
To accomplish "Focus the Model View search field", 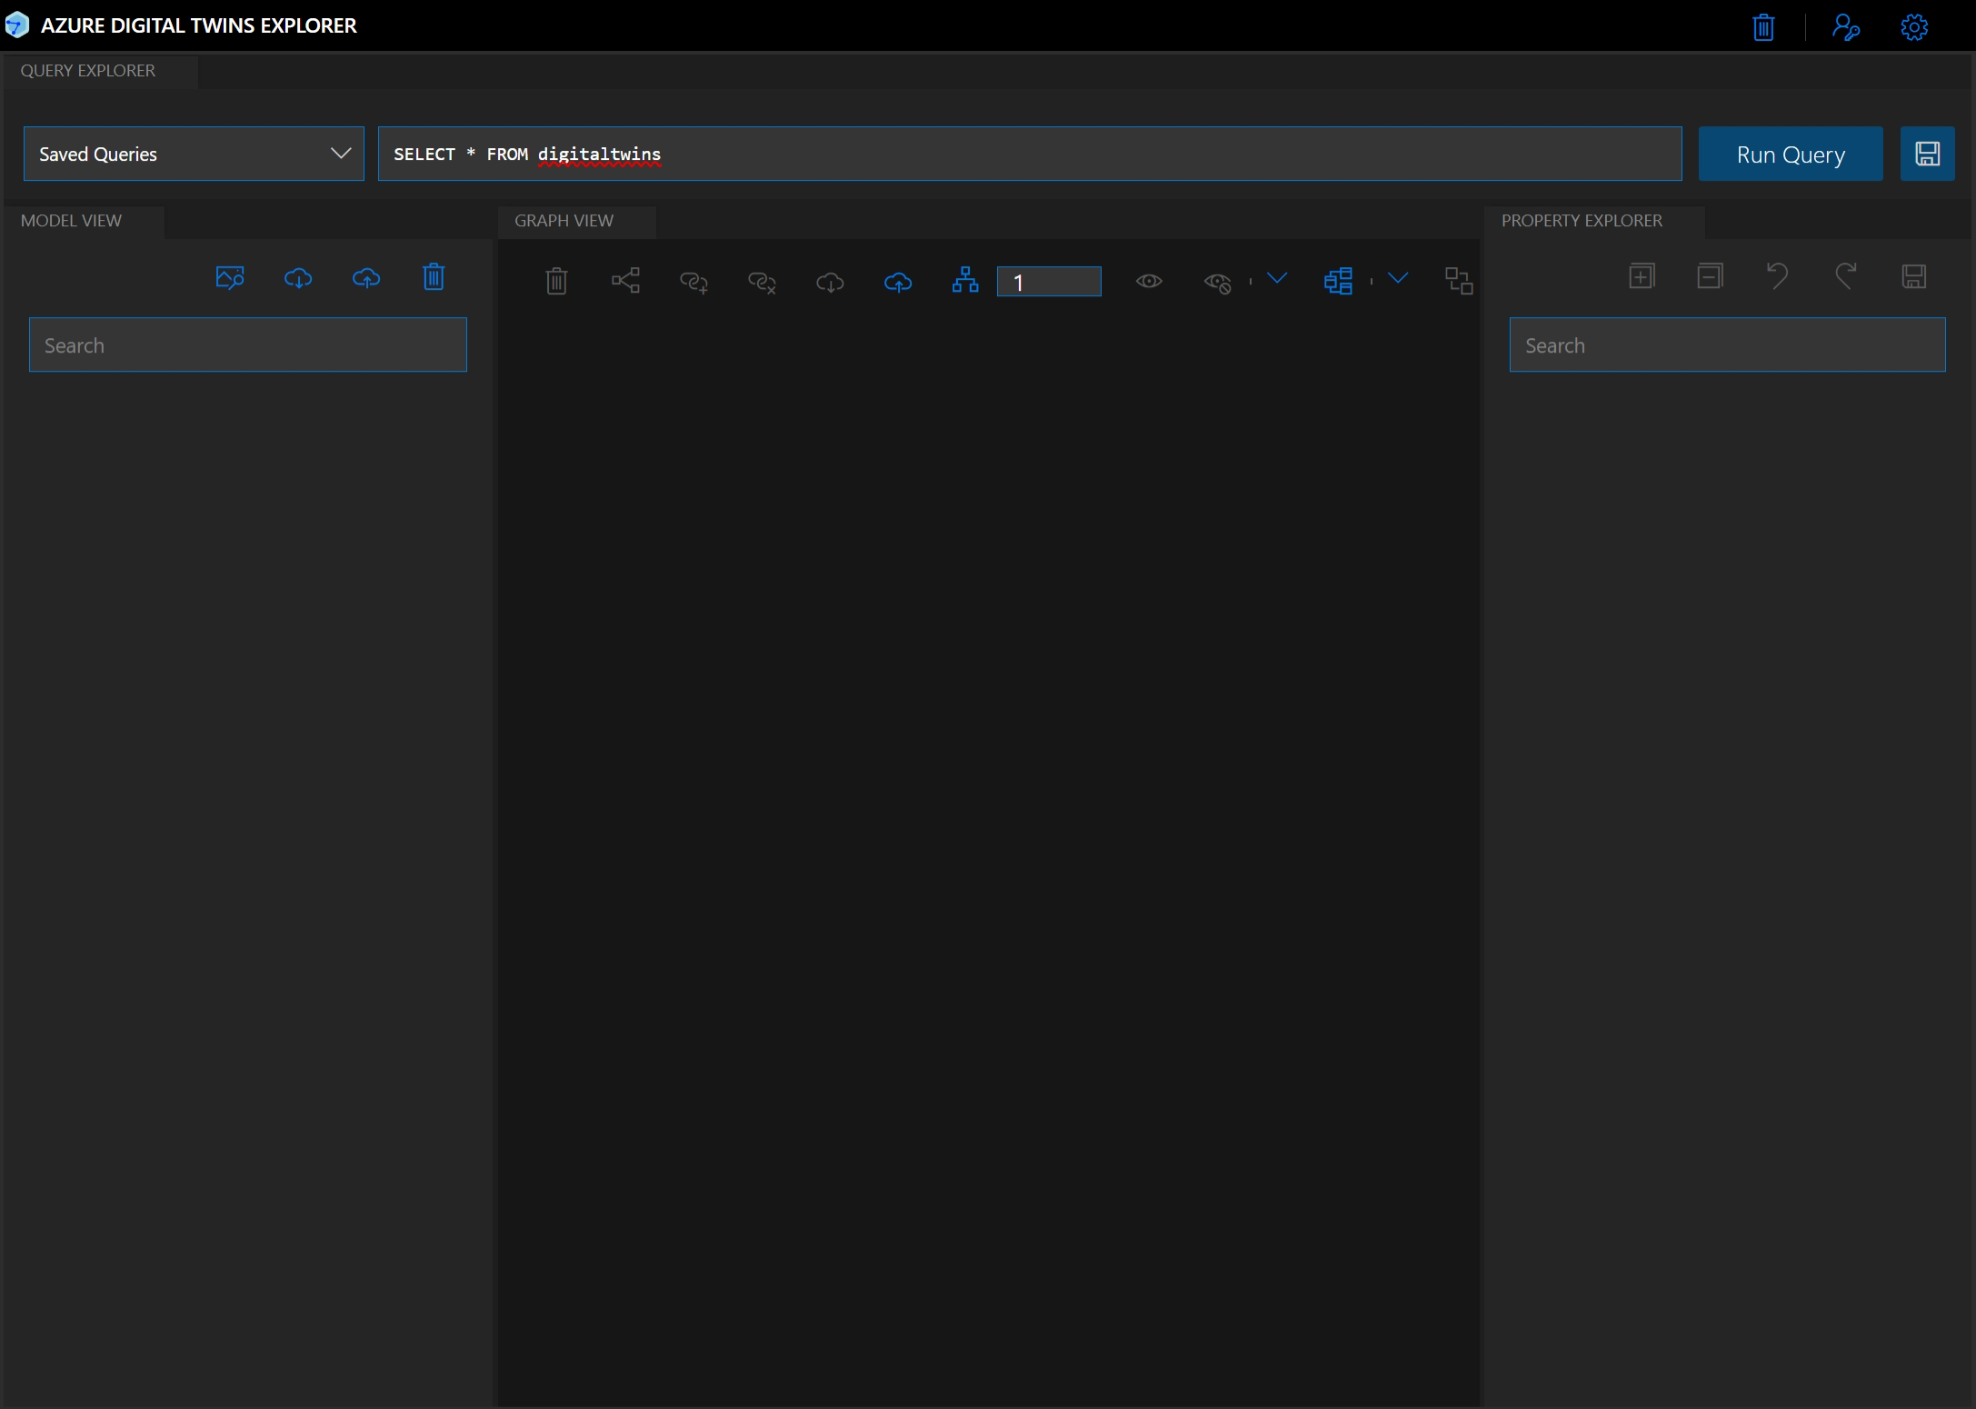I will (248, 345).
